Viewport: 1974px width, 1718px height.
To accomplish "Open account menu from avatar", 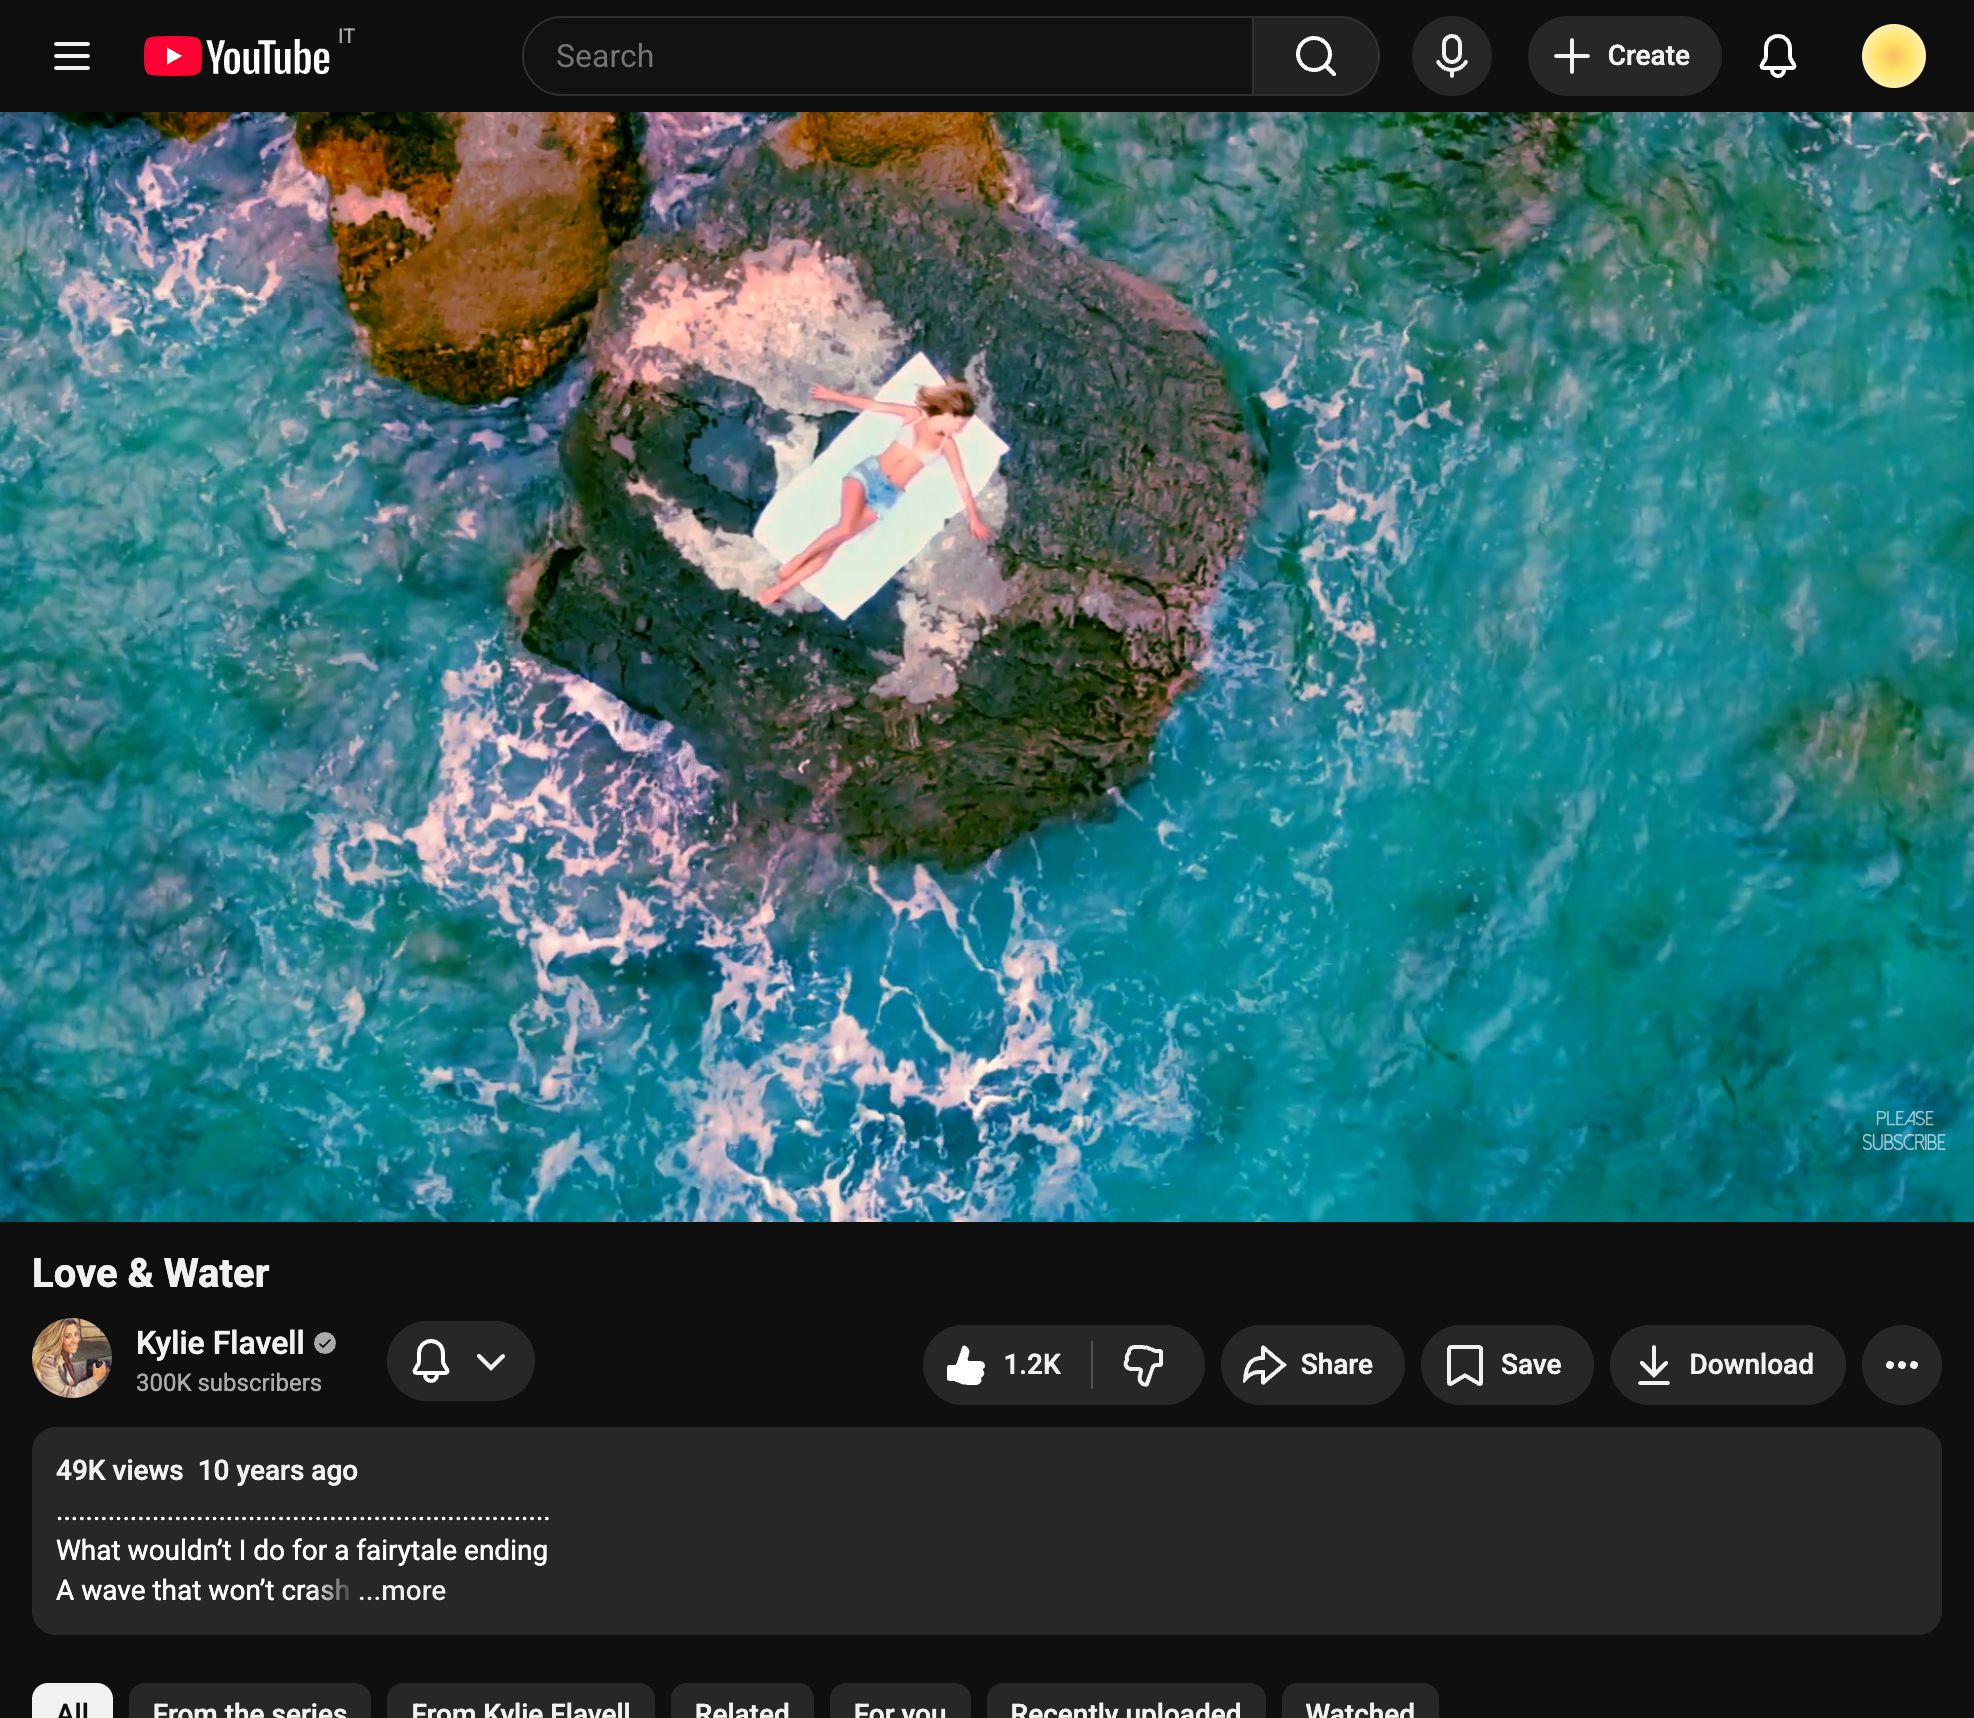I will pos(1893,56).
